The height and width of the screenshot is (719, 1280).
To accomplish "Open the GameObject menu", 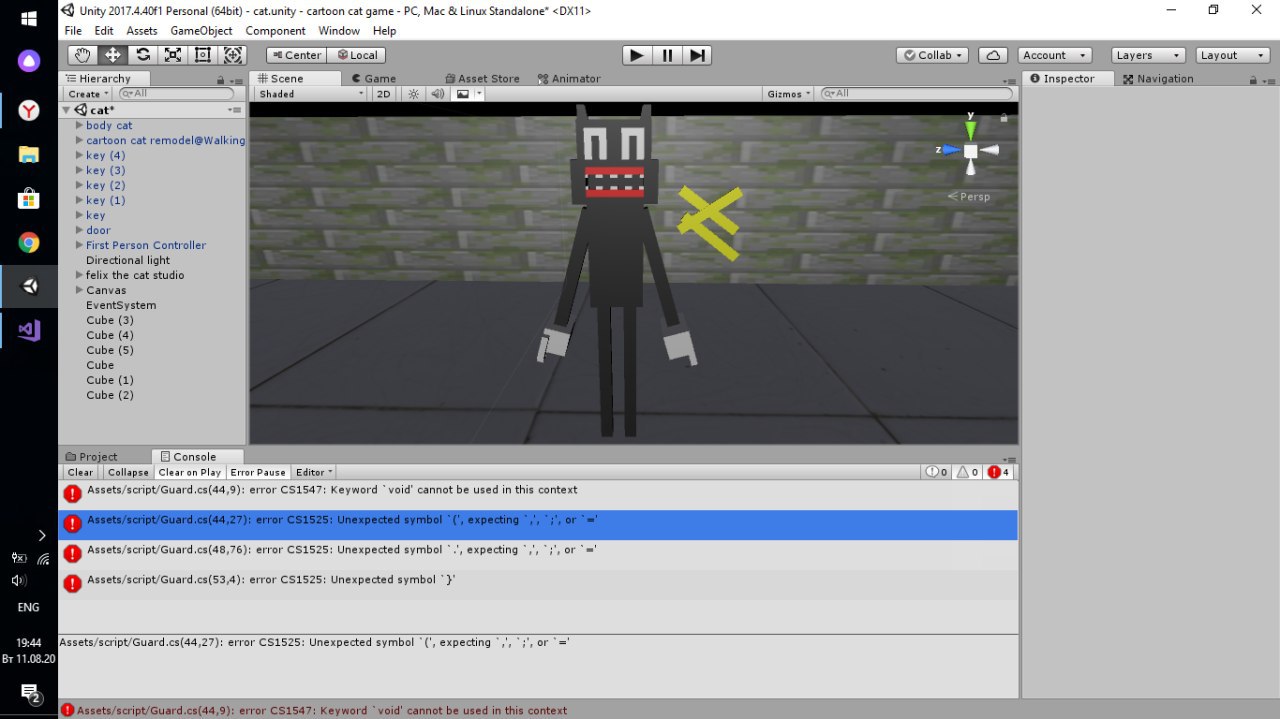I will point(201,31).
